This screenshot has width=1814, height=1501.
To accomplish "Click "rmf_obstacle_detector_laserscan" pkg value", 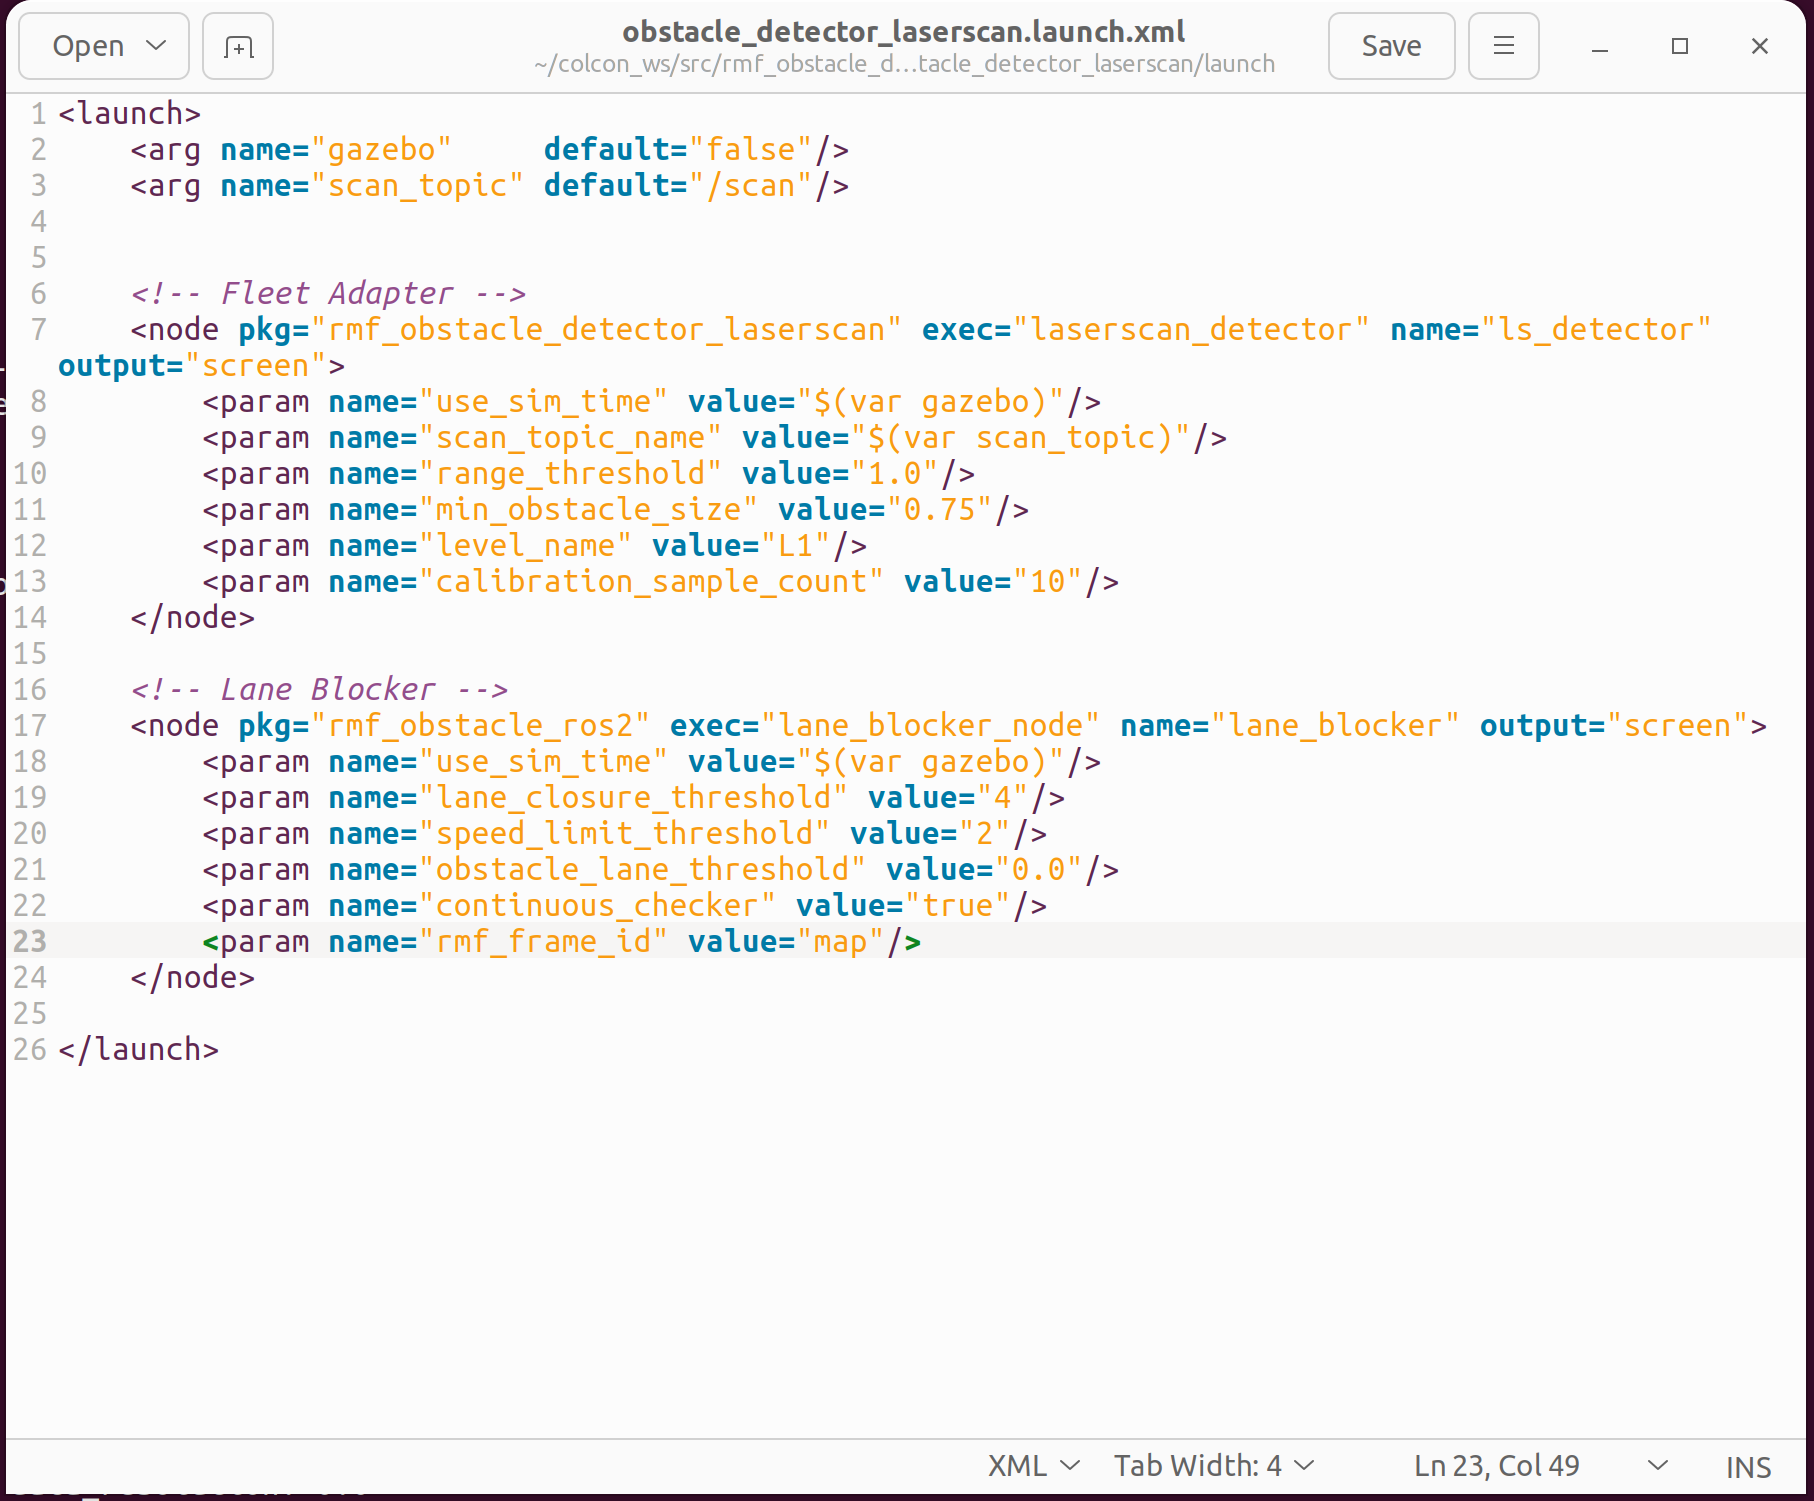I will pyautogui.click(x=606, y=329).
